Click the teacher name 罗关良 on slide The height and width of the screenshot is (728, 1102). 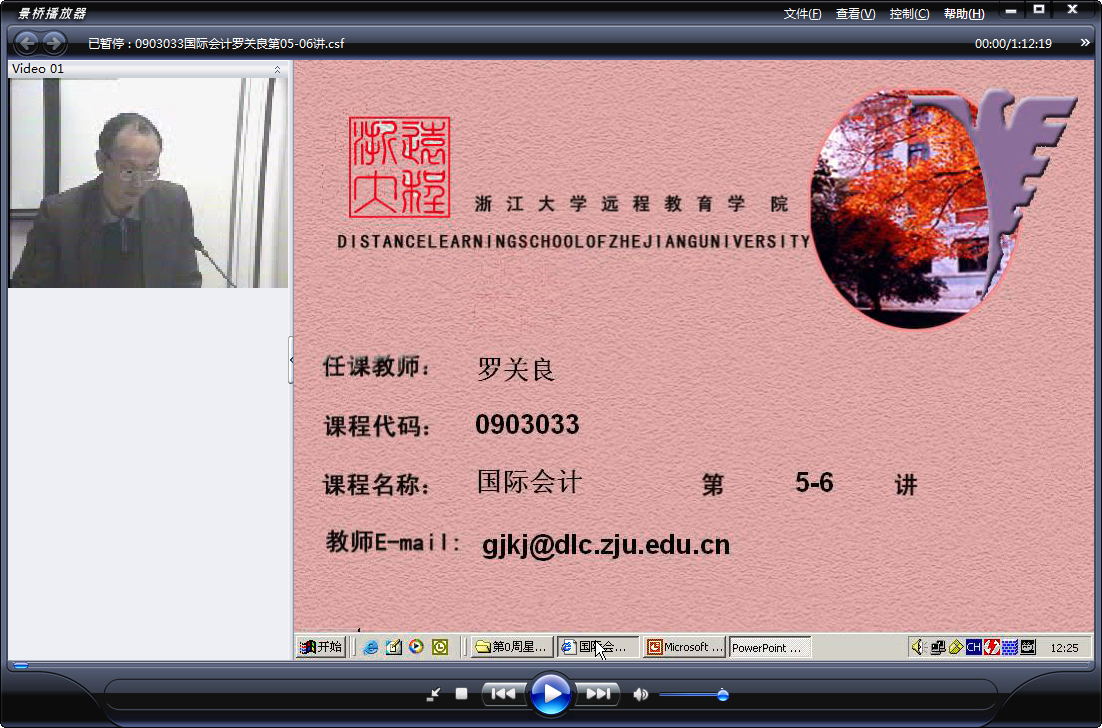pyautogui.click(x=516, y=369)
